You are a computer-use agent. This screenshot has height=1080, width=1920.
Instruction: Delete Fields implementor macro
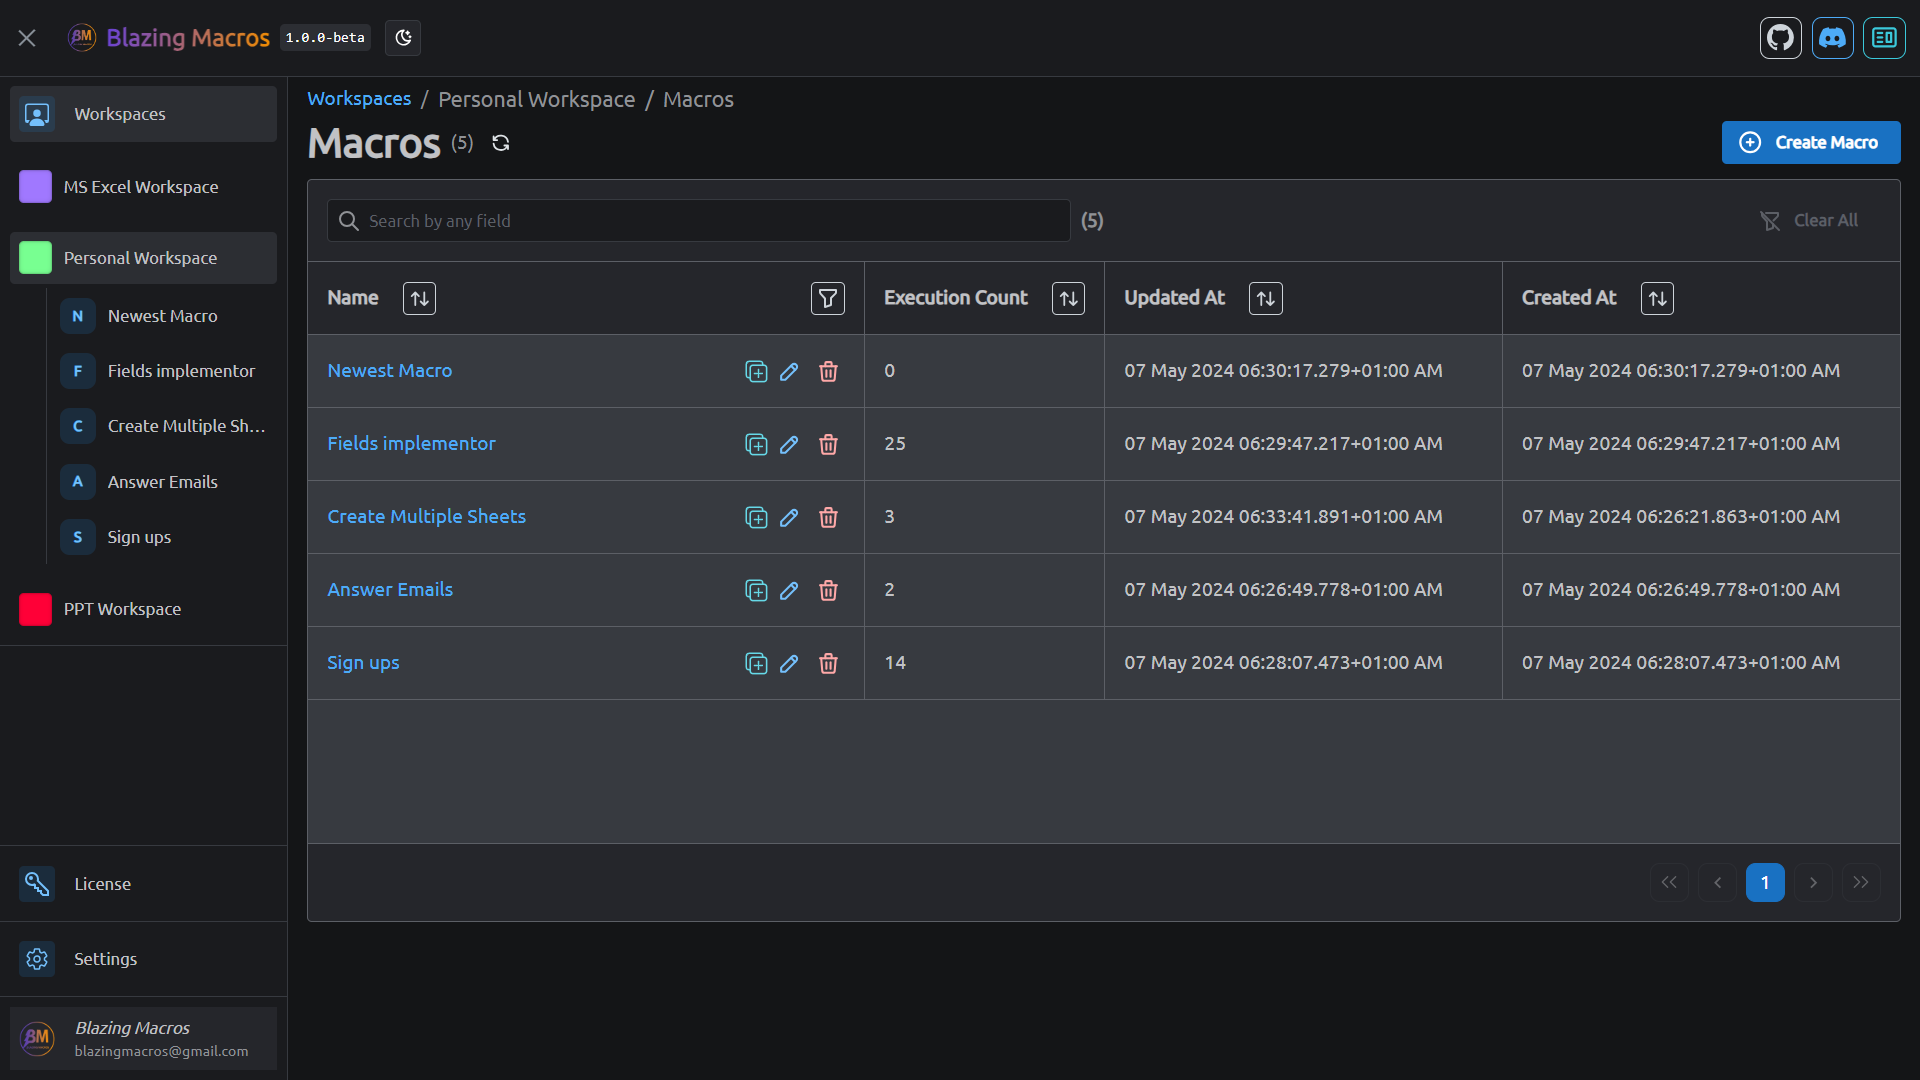(828, 445)
